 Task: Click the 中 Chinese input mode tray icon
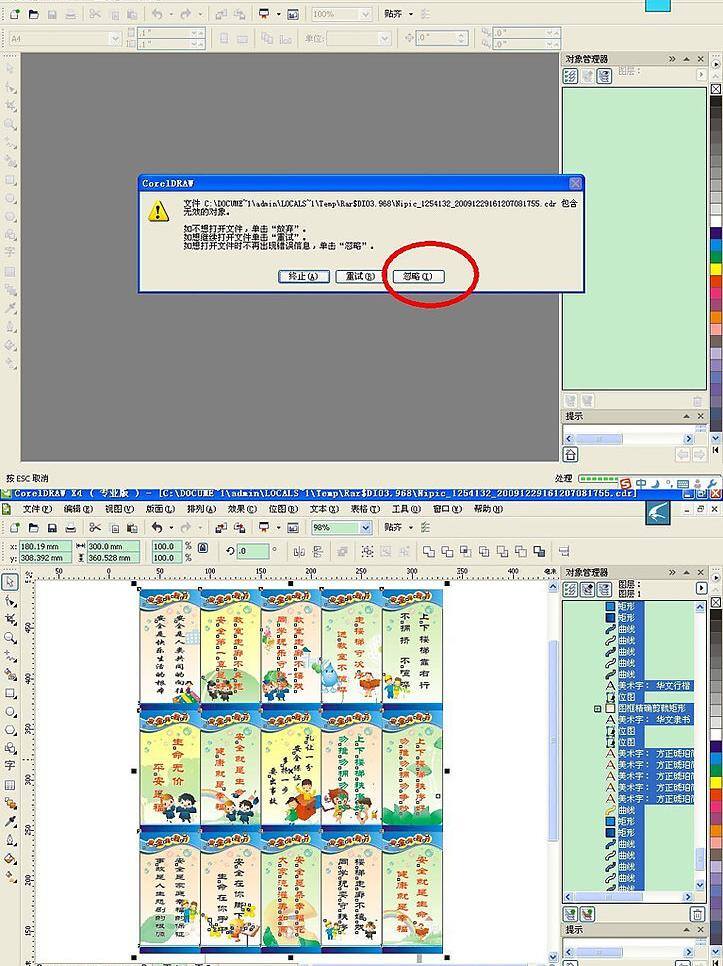[641, 484]
